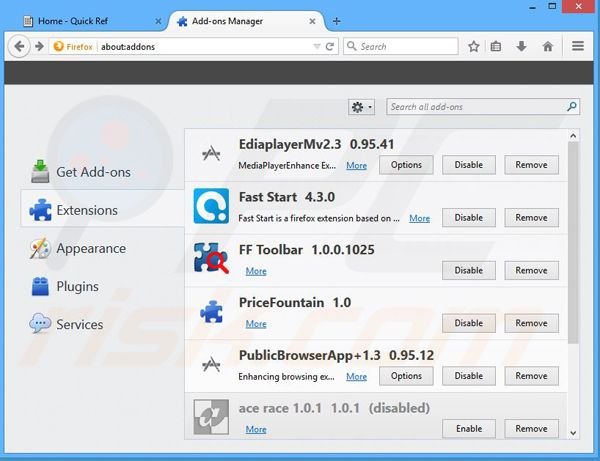This screenshot has width=600, height=461.
Task: Reload the about:addons page
Action: [329, 46]
